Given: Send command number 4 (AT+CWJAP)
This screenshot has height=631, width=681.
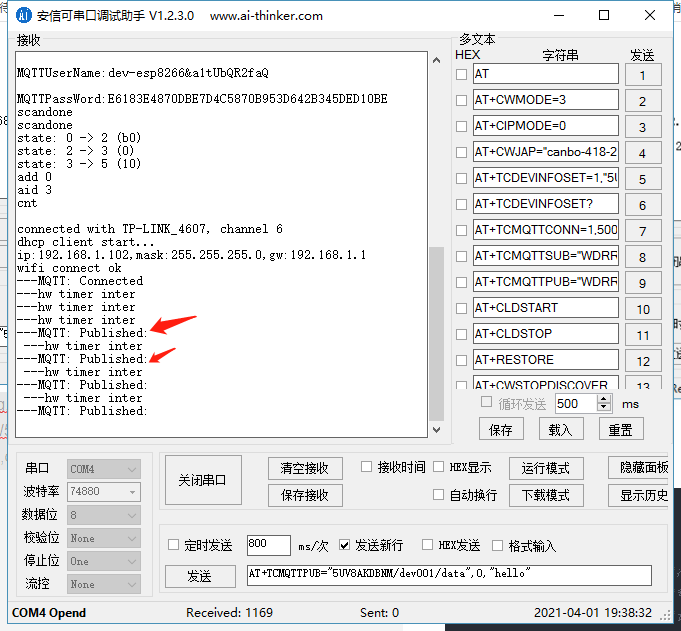Looking at the screenshot, I should pyautogui.click(x=643, y=153).
